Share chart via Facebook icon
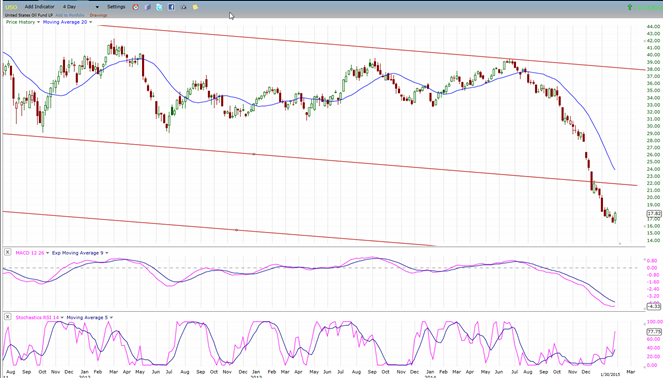This screenshot has height=378, width=663. [x=171, y=7]
